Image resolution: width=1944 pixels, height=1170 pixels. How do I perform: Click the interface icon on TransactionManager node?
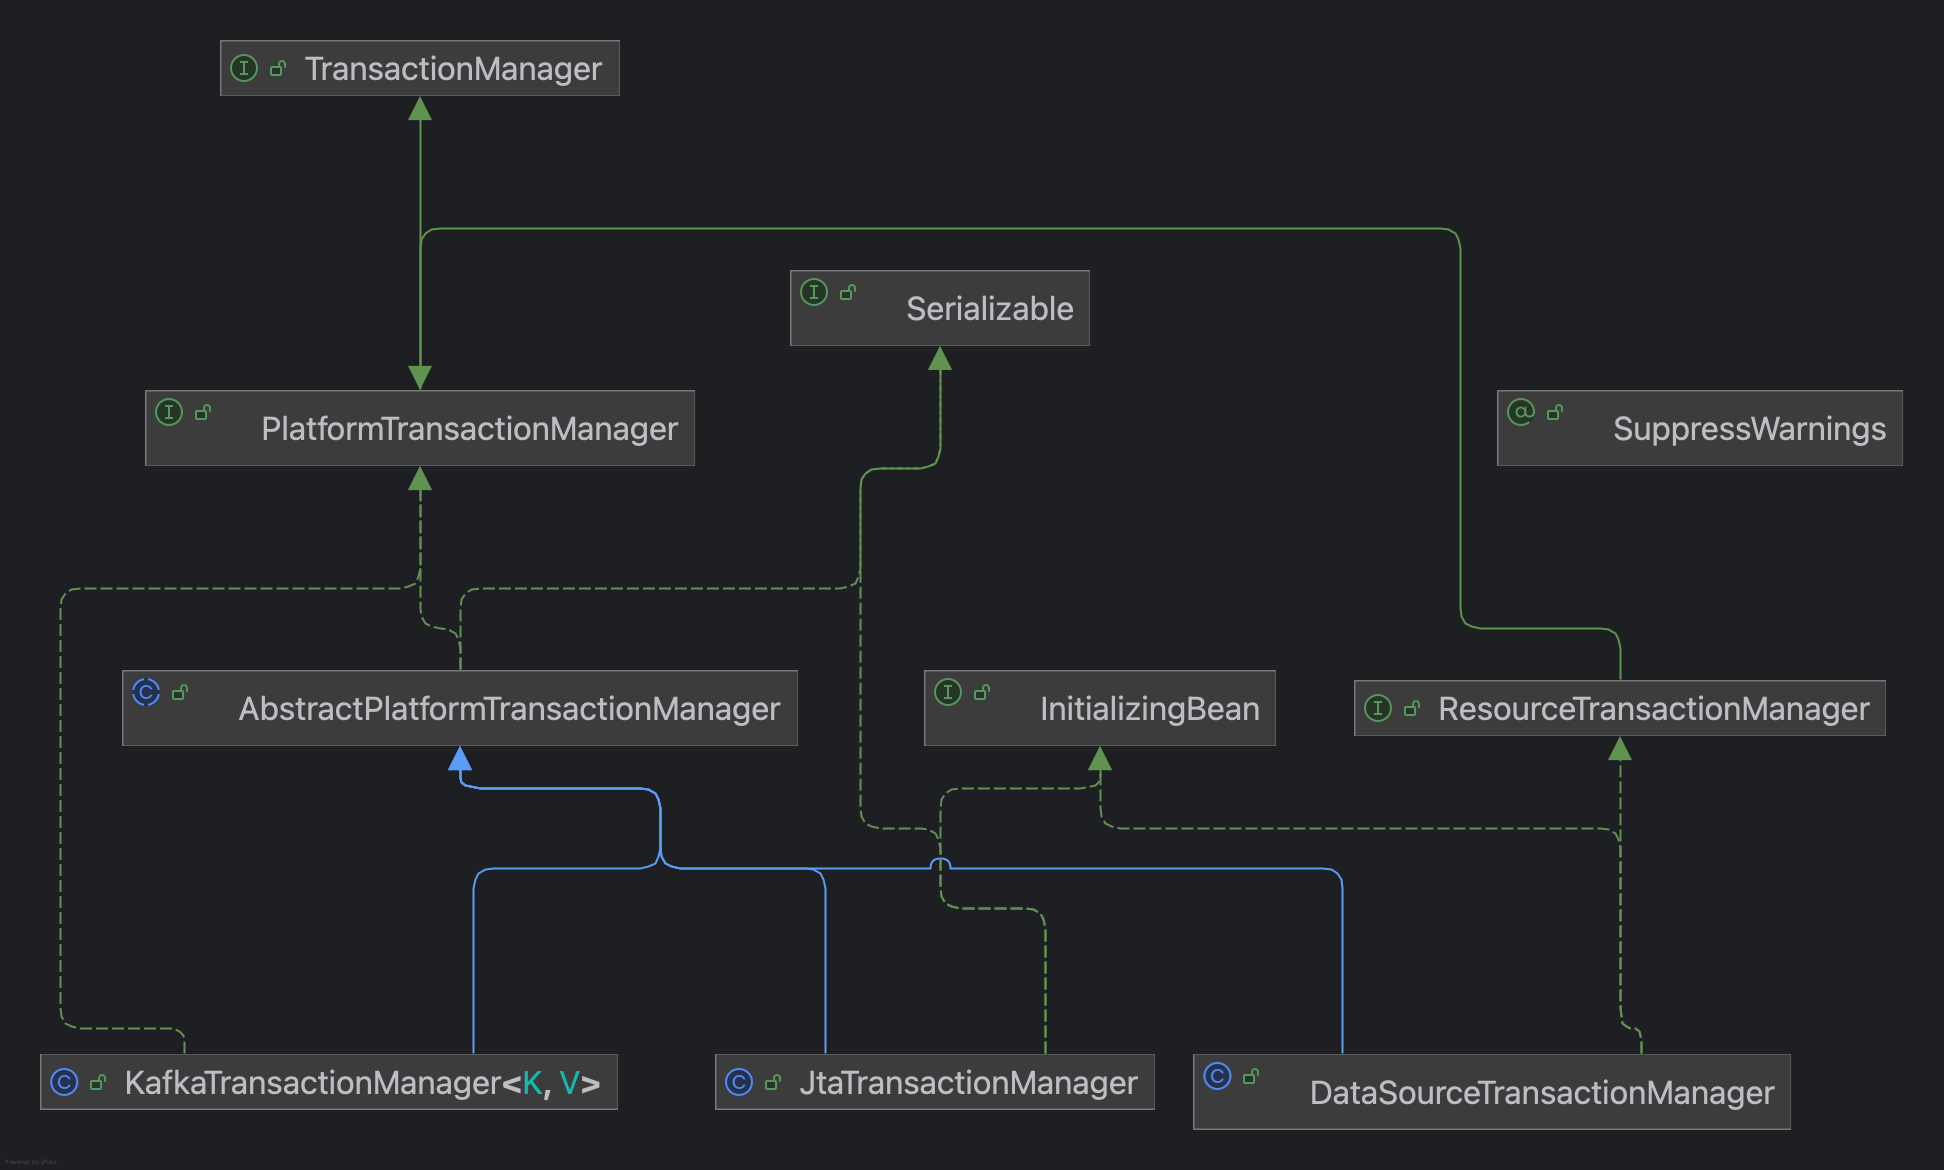click(244, 68)
